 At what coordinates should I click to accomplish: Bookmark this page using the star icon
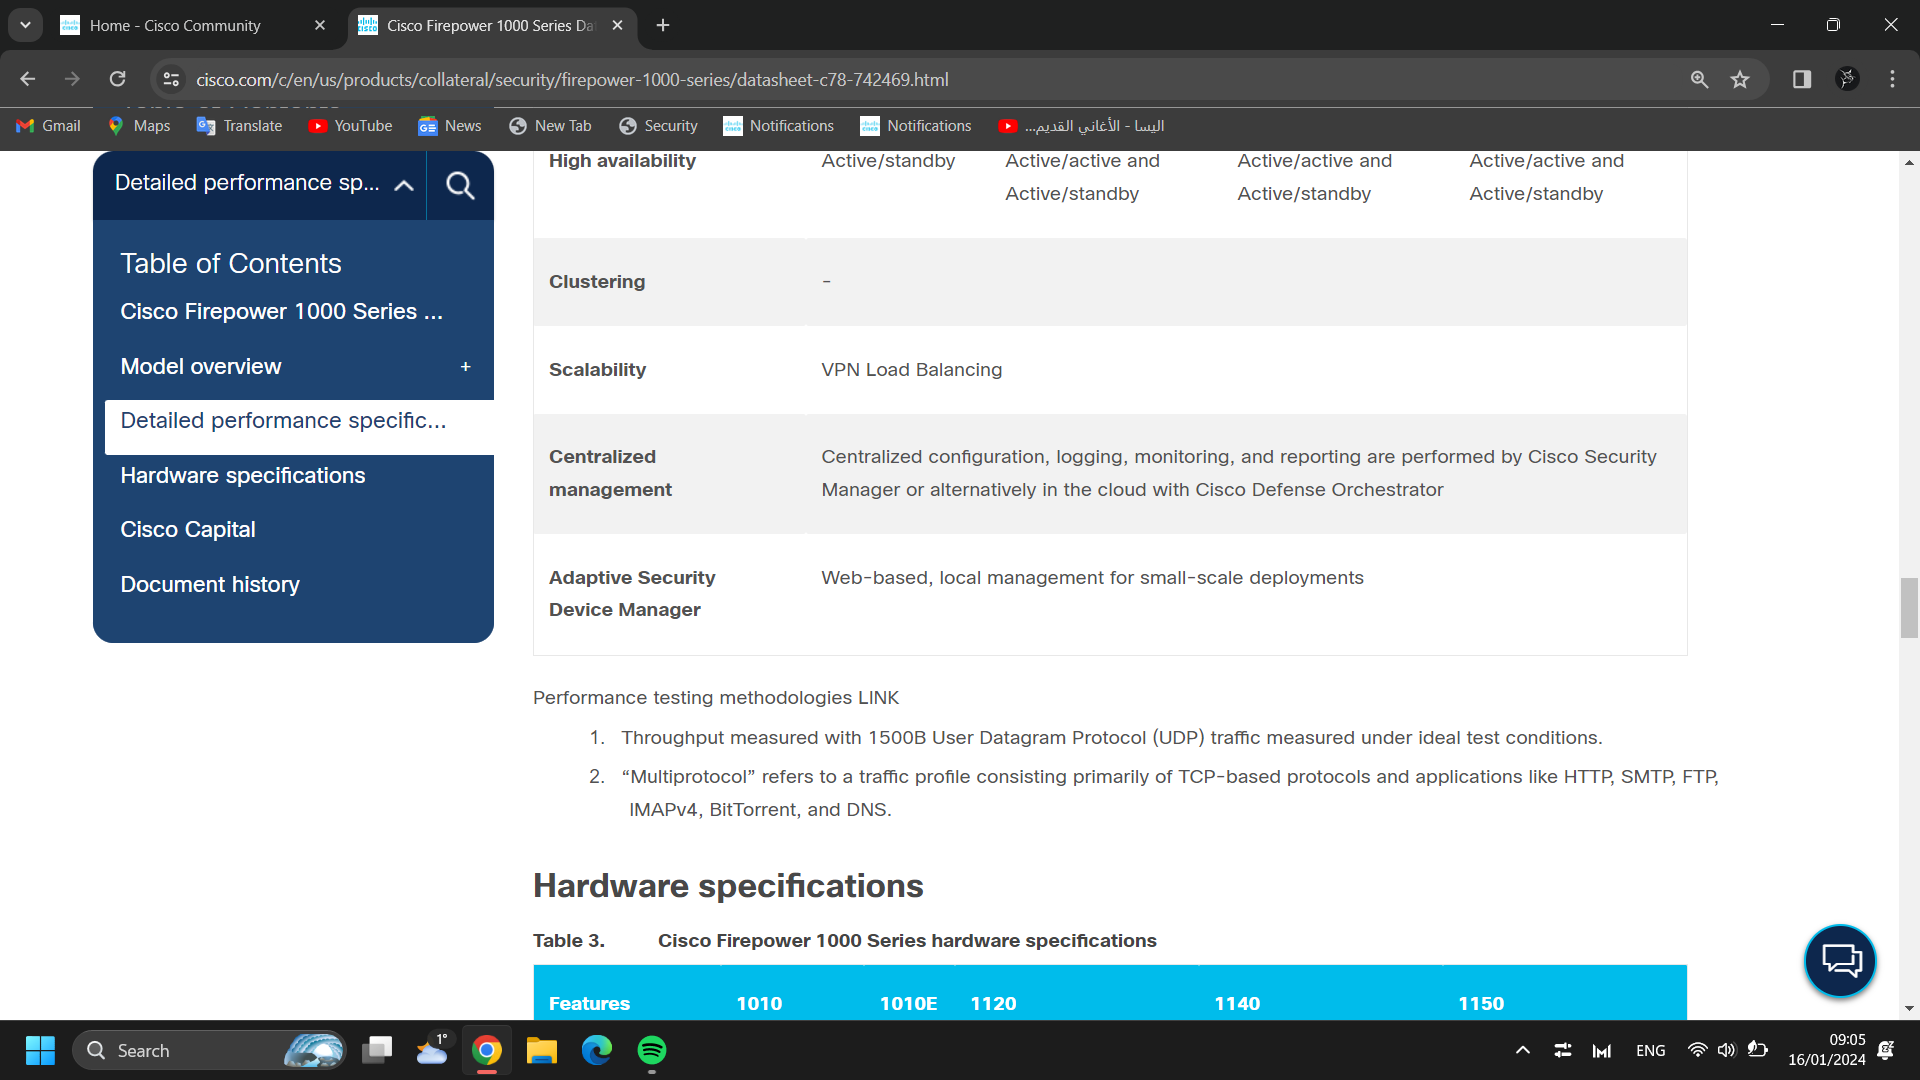1740,79
